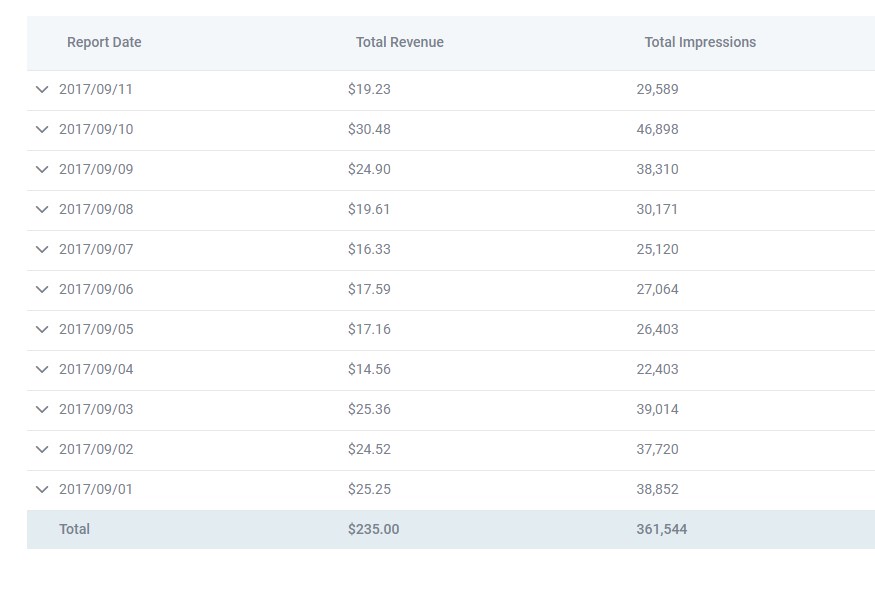875x589 pixels.
Task: Click the 361,544 total impressions value
Action: [661, 529]
